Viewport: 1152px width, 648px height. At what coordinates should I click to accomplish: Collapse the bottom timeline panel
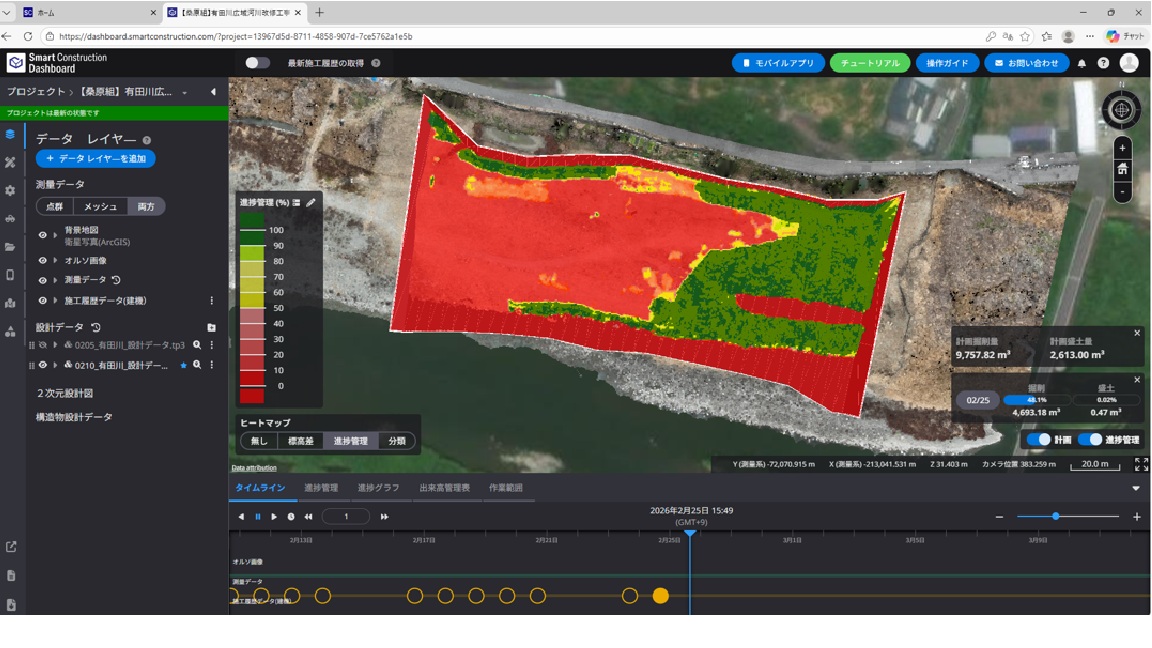(1136, 489)
